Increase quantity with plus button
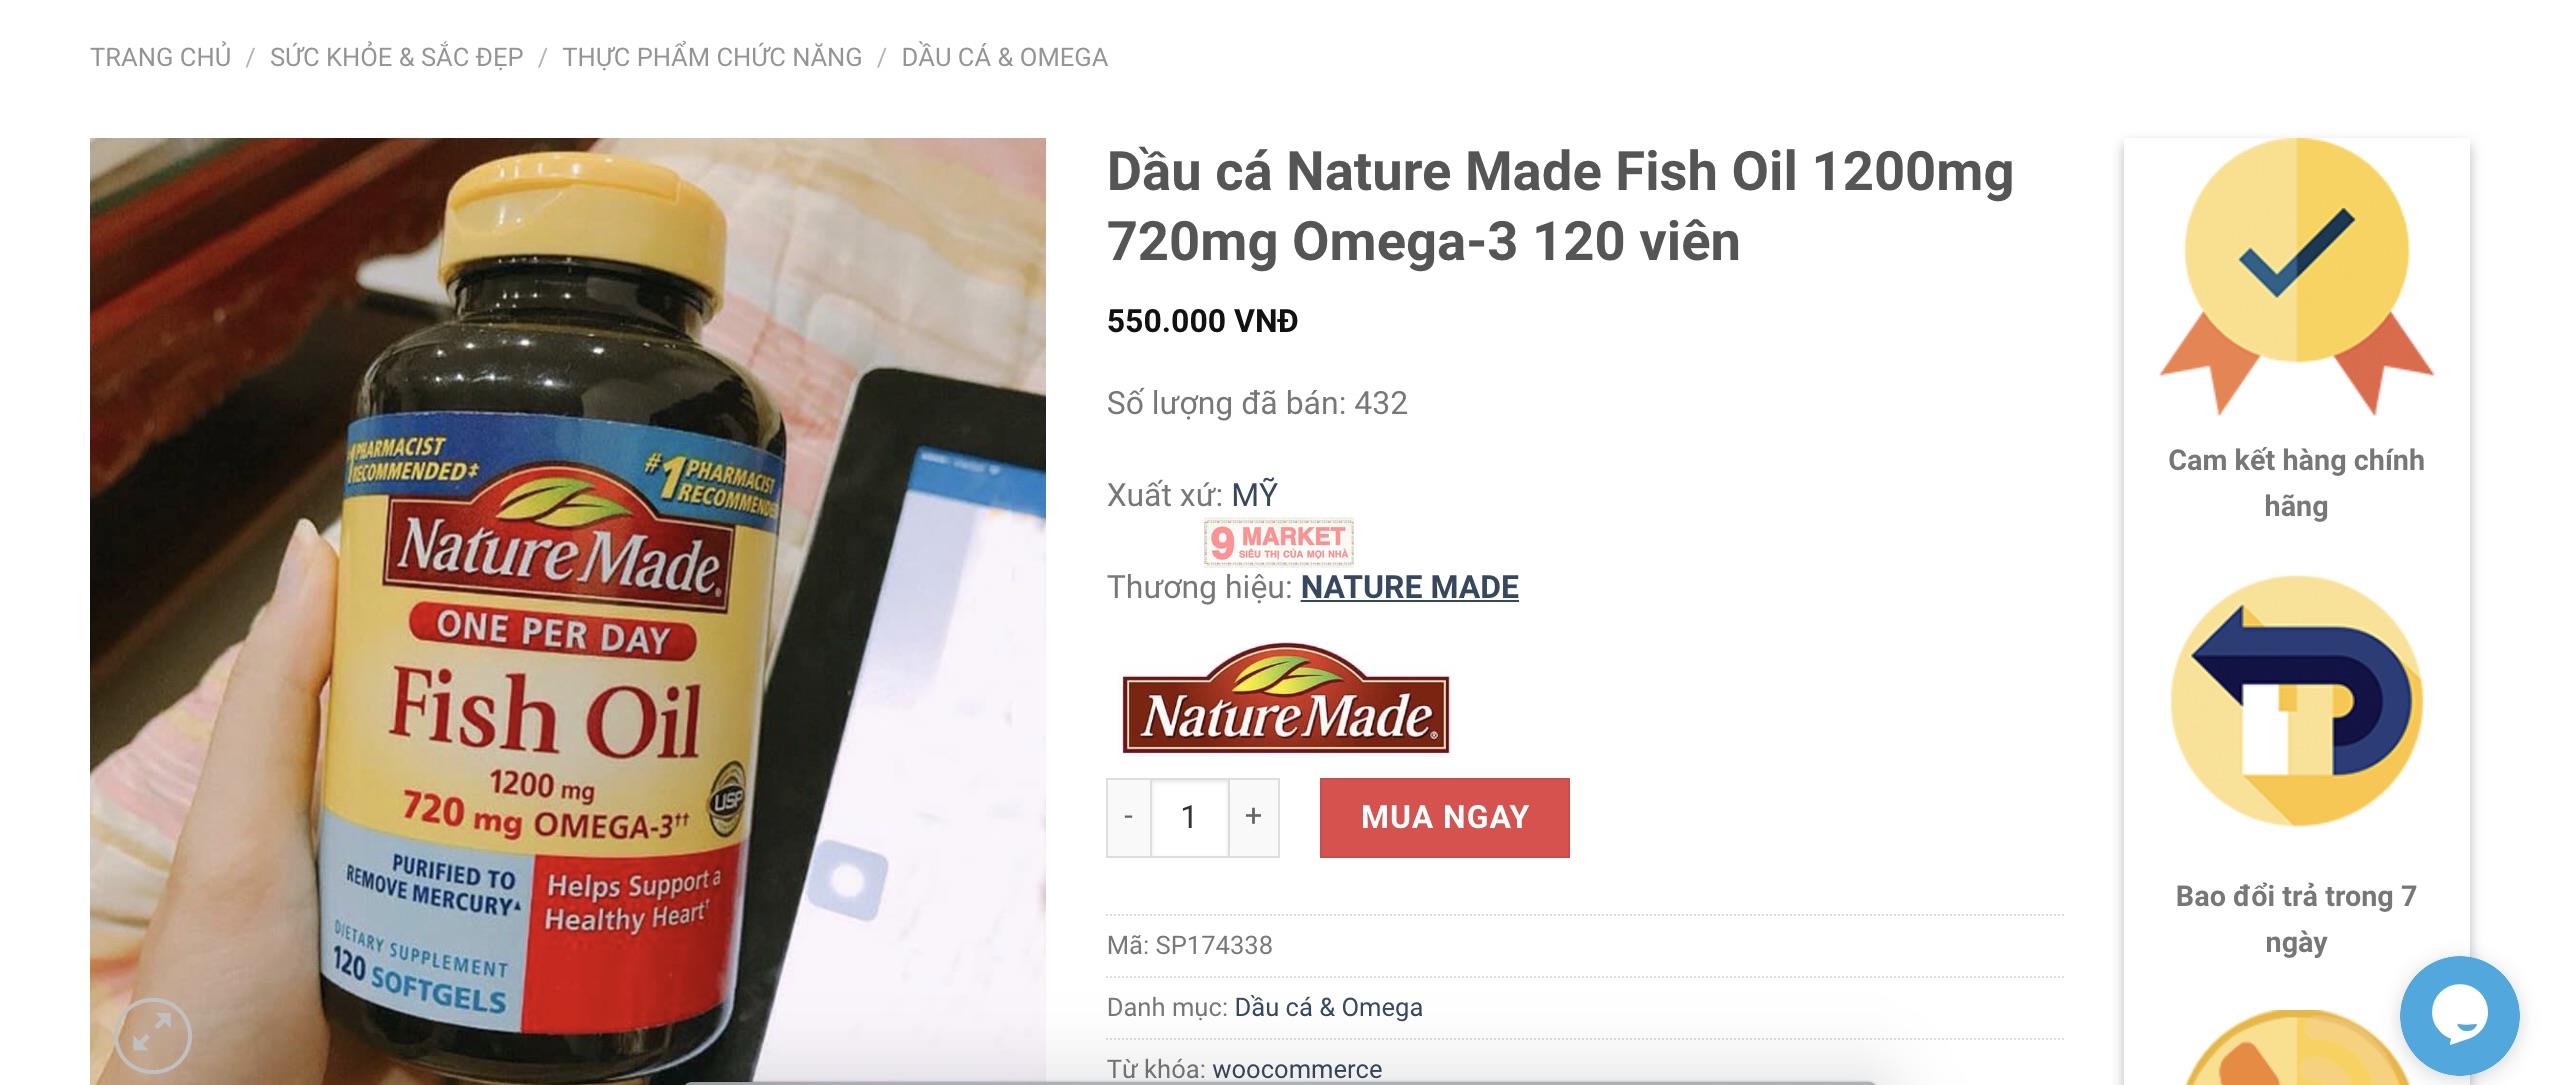This screenshot has width=2559, height=1085. pos(1253,817)
